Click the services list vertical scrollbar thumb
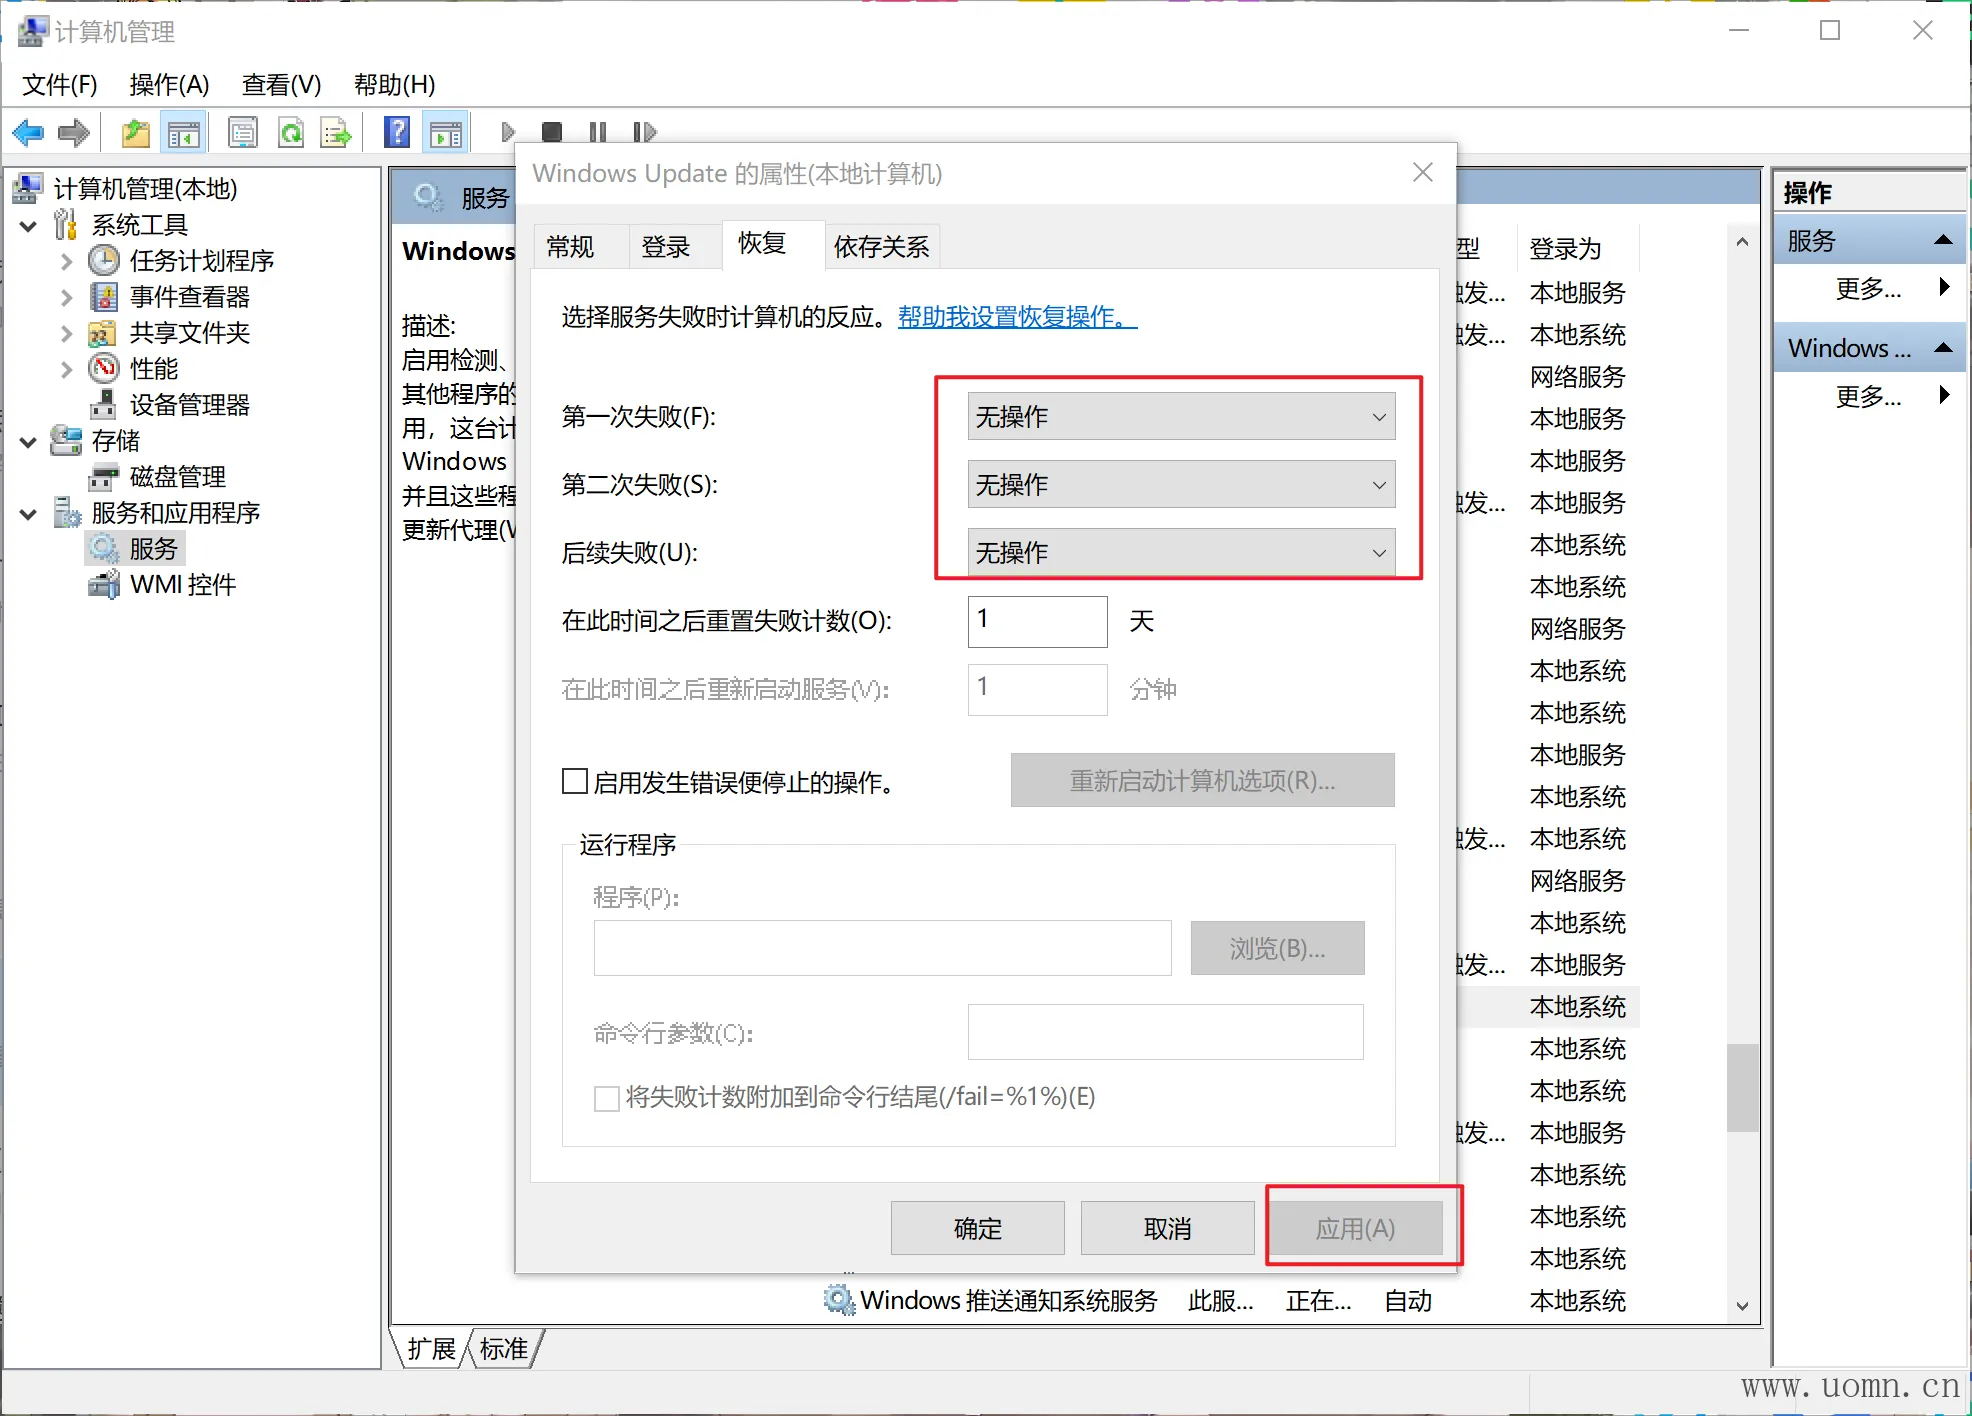1972x1416 pixels. coord(1742,1088)
